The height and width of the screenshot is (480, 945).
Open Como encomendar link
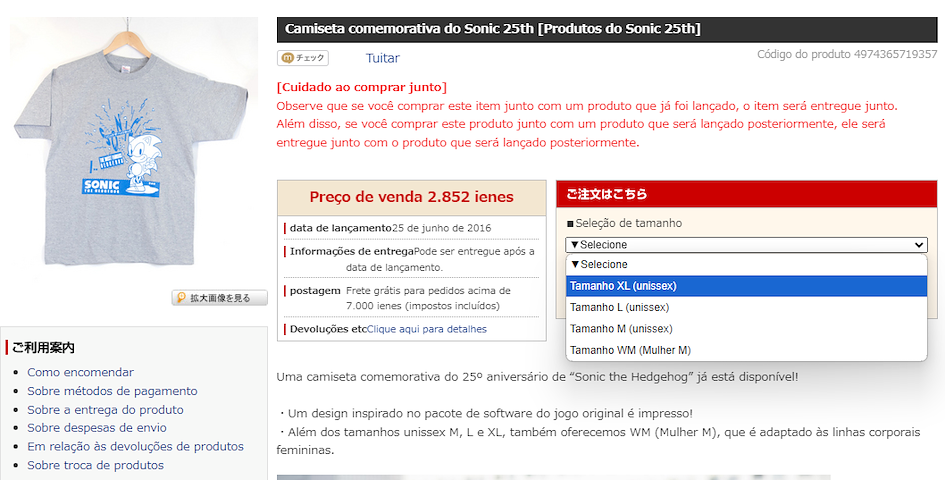coord(80,372)
